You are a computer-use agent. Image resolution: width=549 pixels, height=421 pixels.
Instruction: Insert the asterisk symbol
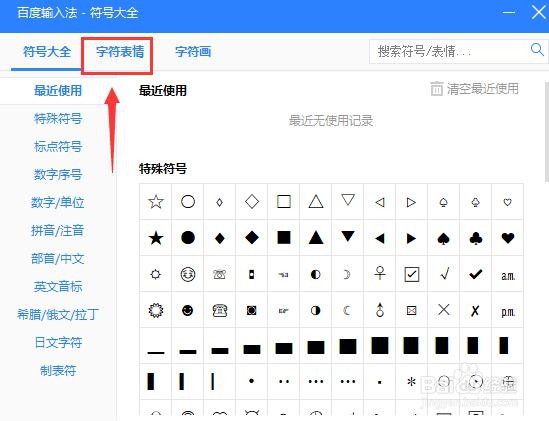(412, 381)
